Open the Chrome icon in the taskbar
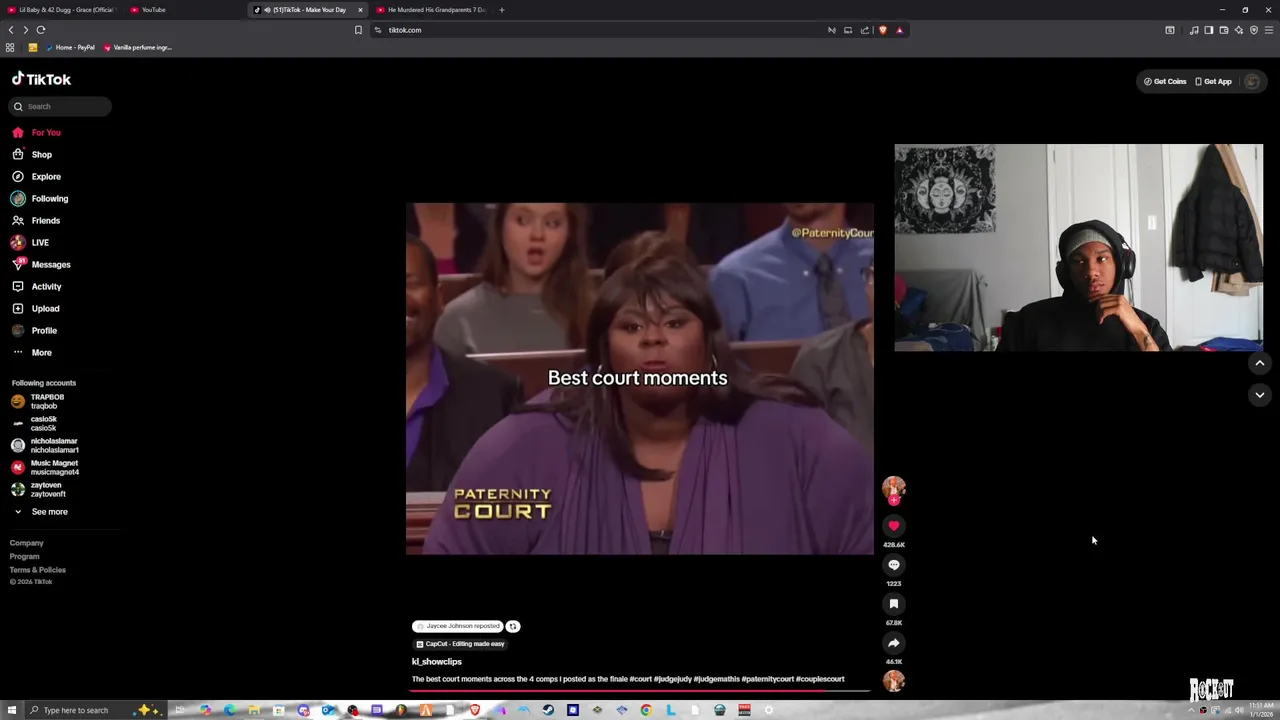The width and height of the screenshot is (1280, 720). coord(646,710)
